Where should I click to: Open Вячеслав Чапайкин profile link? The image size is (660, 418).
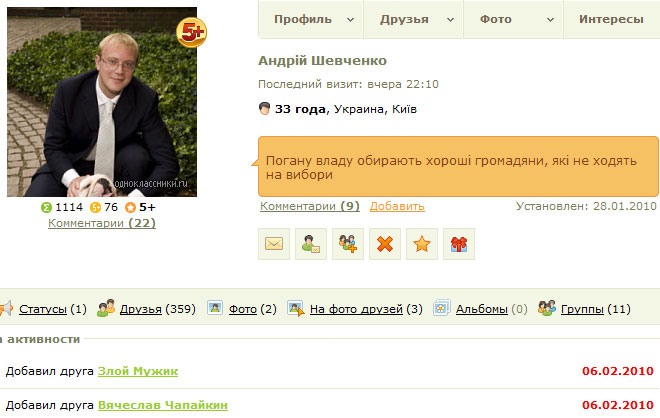(163, 405)
